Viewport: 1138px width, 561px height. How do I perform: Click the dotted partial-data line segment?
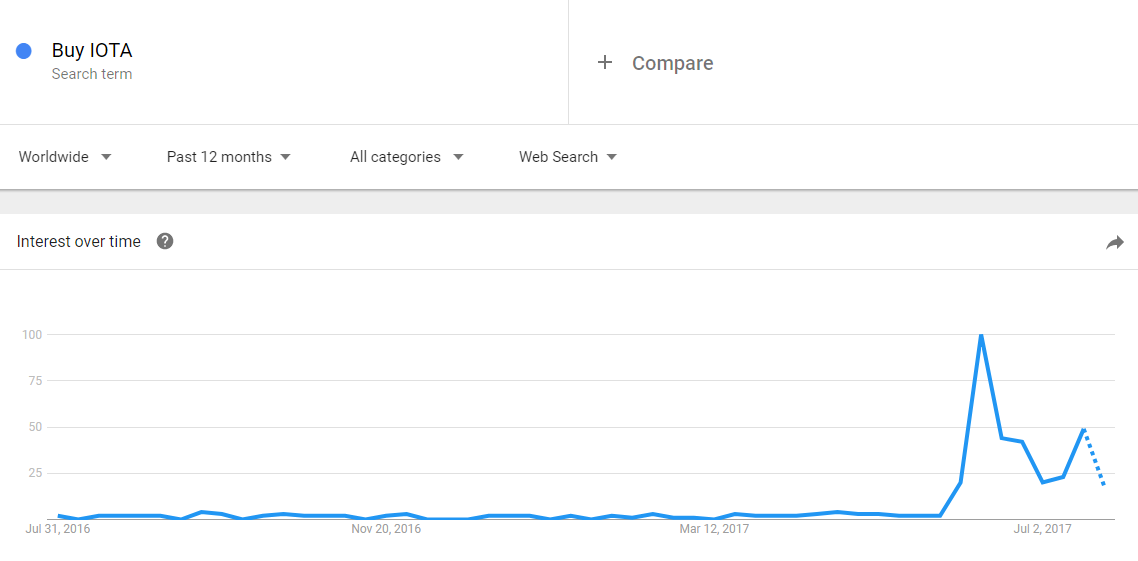(x=1094, y=457)
